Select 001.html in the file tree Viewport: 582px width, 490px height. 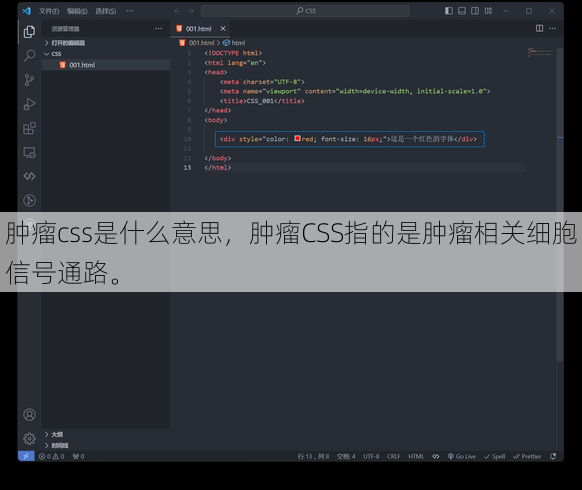[x=106, y=65]
